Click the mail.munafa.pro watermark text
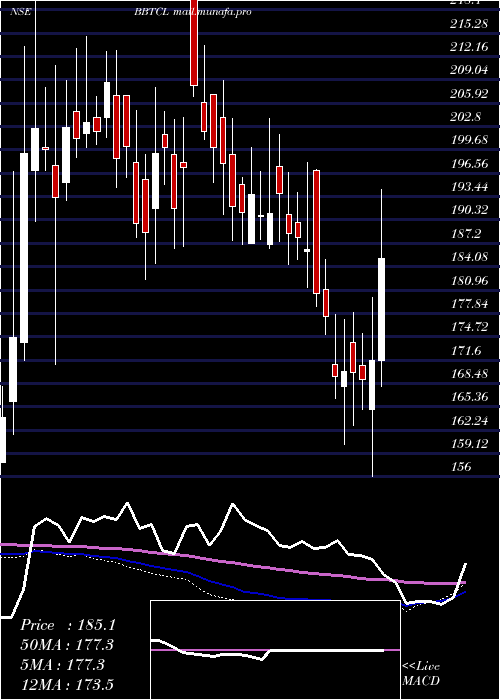The height and width of the screenshot is (700, 500). pyautogui.click(x=212, y=12)
